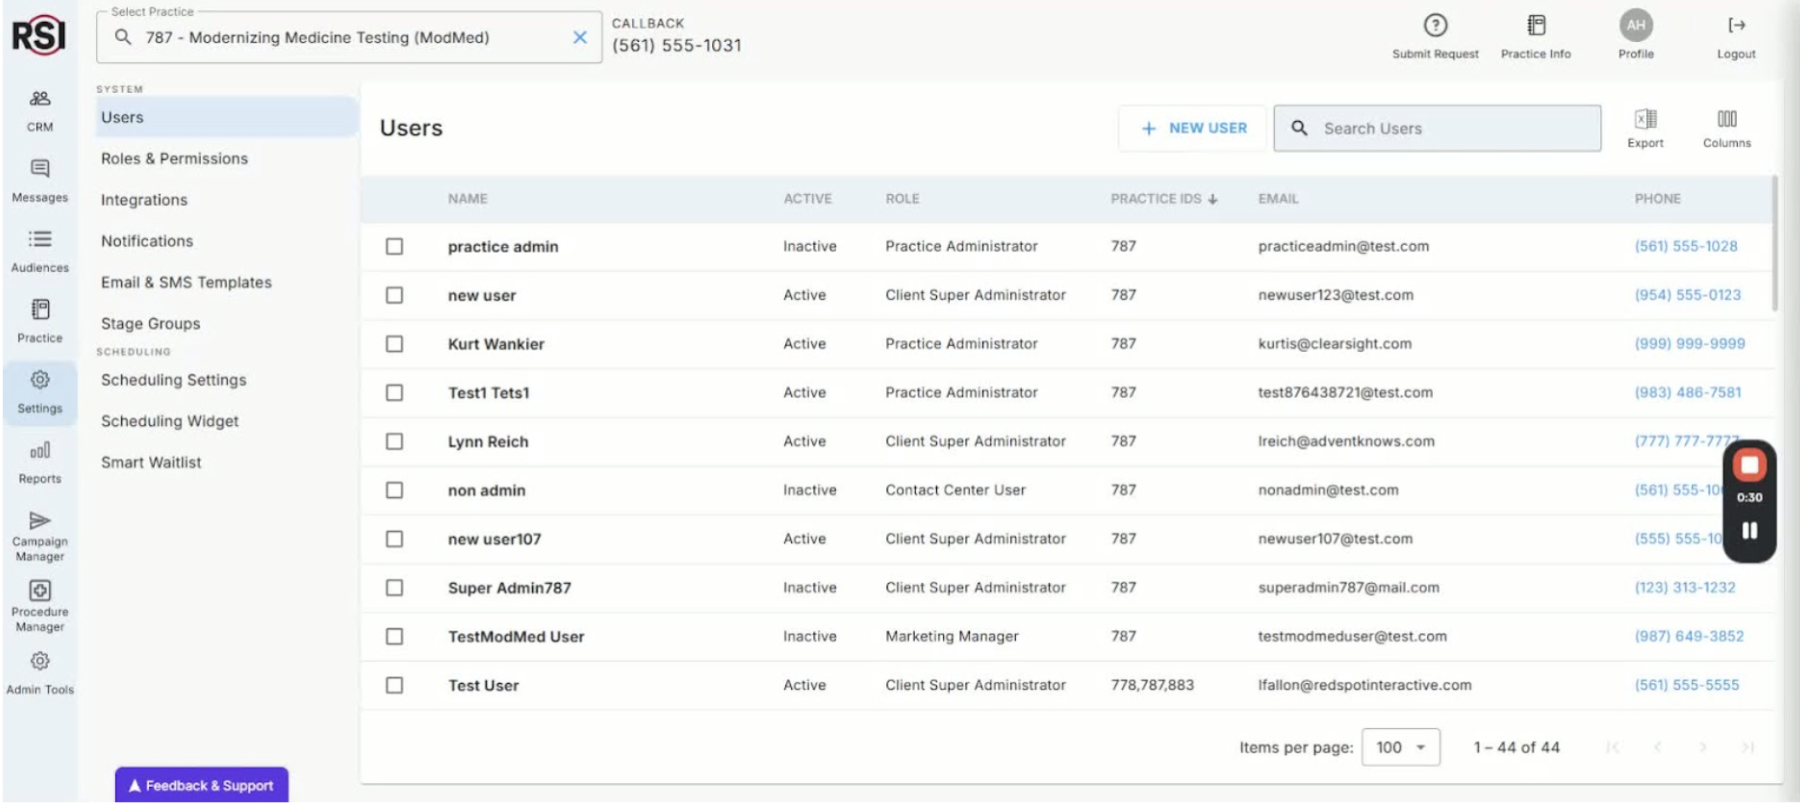The height and width of the screenshot is (806, 1800).
Task: Open Roles & Permissions settings page
Action: [174, 159]
